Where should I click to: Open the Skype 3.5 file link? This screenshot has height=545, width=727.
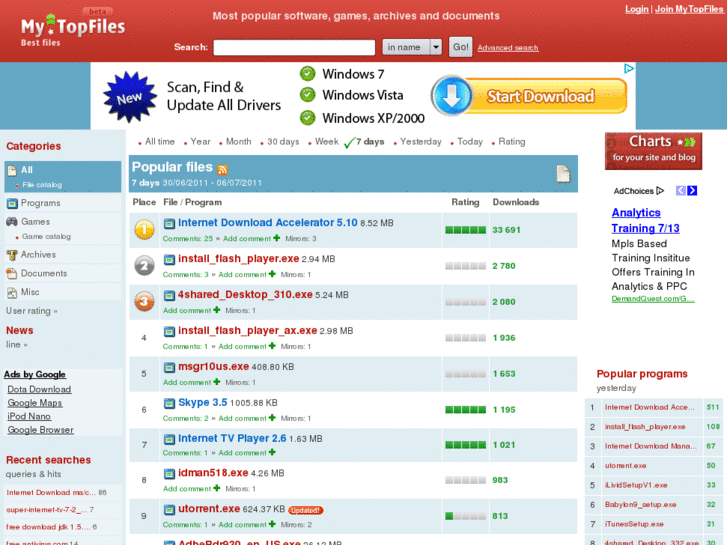pos(203,402)
